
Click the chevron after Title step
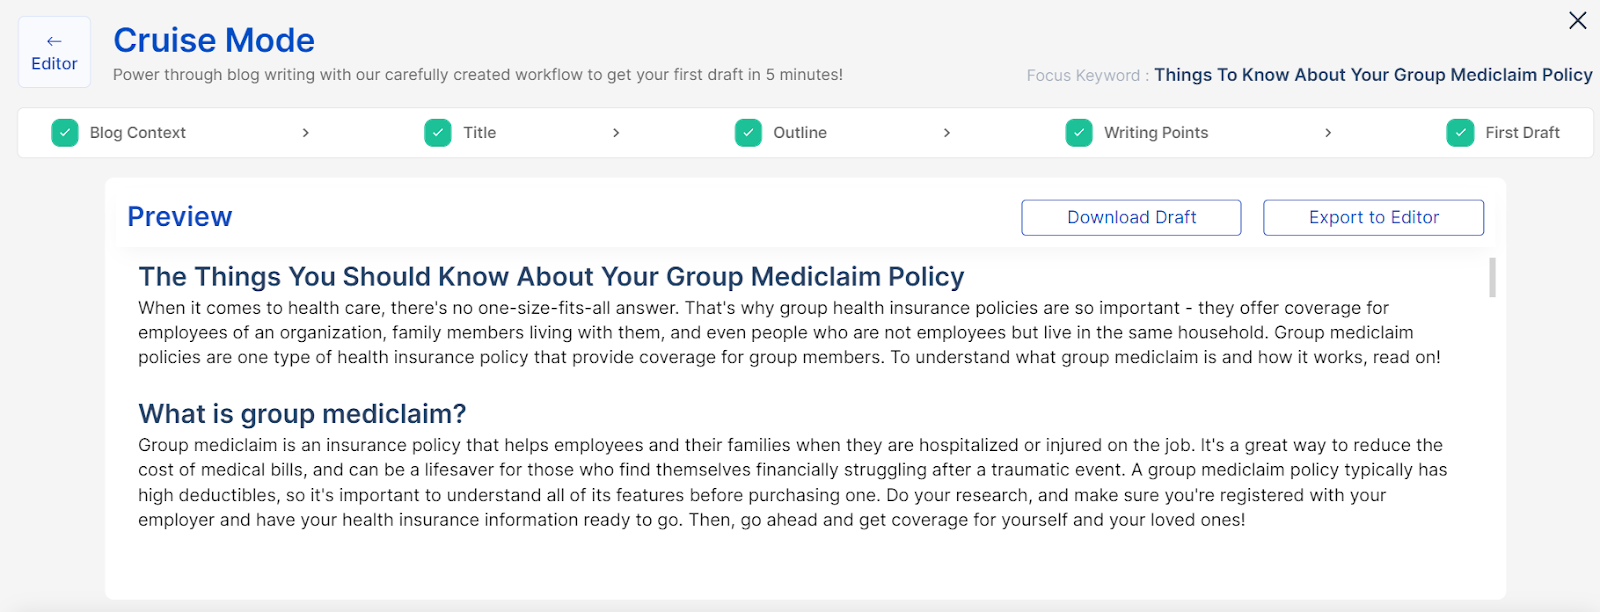[616, 133]
